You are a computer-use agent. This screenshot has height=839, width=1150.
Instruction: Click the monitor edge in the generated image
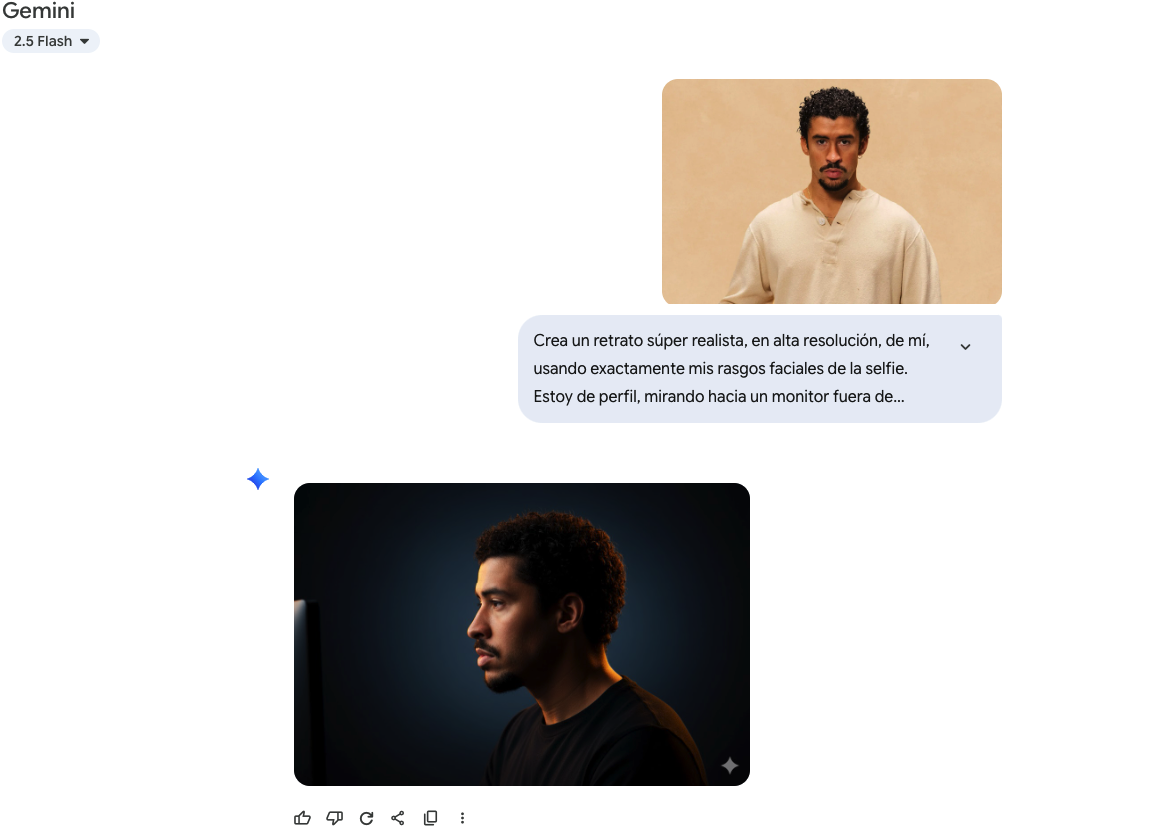tap(306, 690)
